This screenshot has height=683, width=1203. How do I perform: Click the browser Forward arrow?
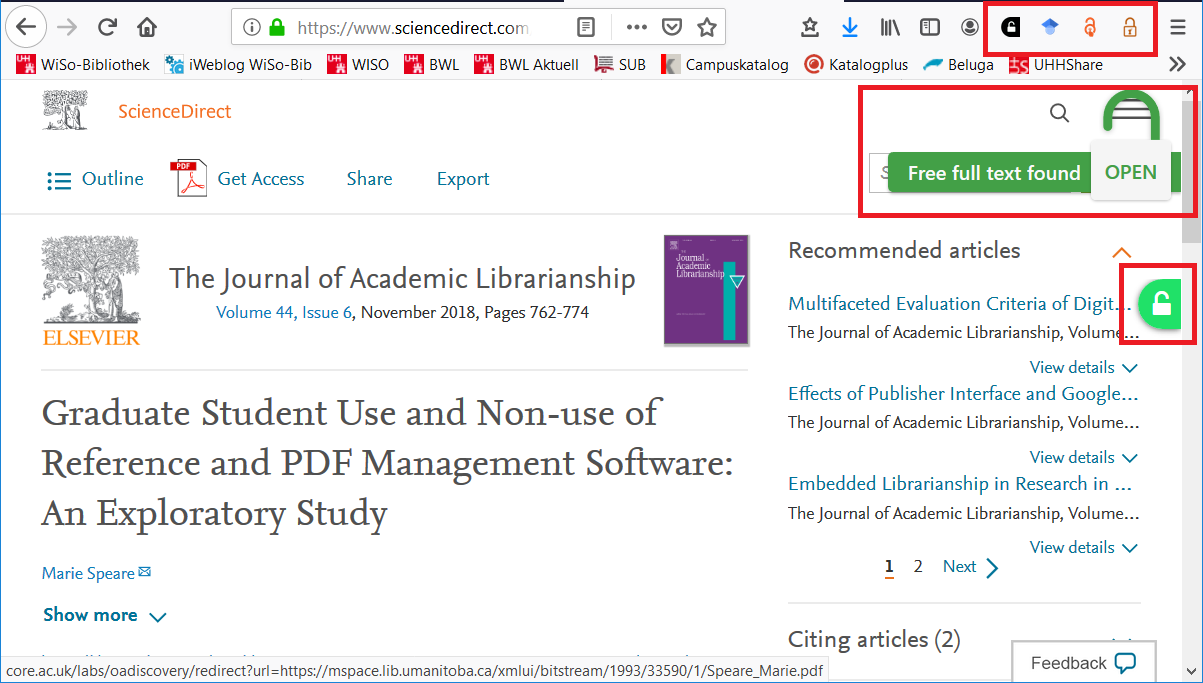67,27
